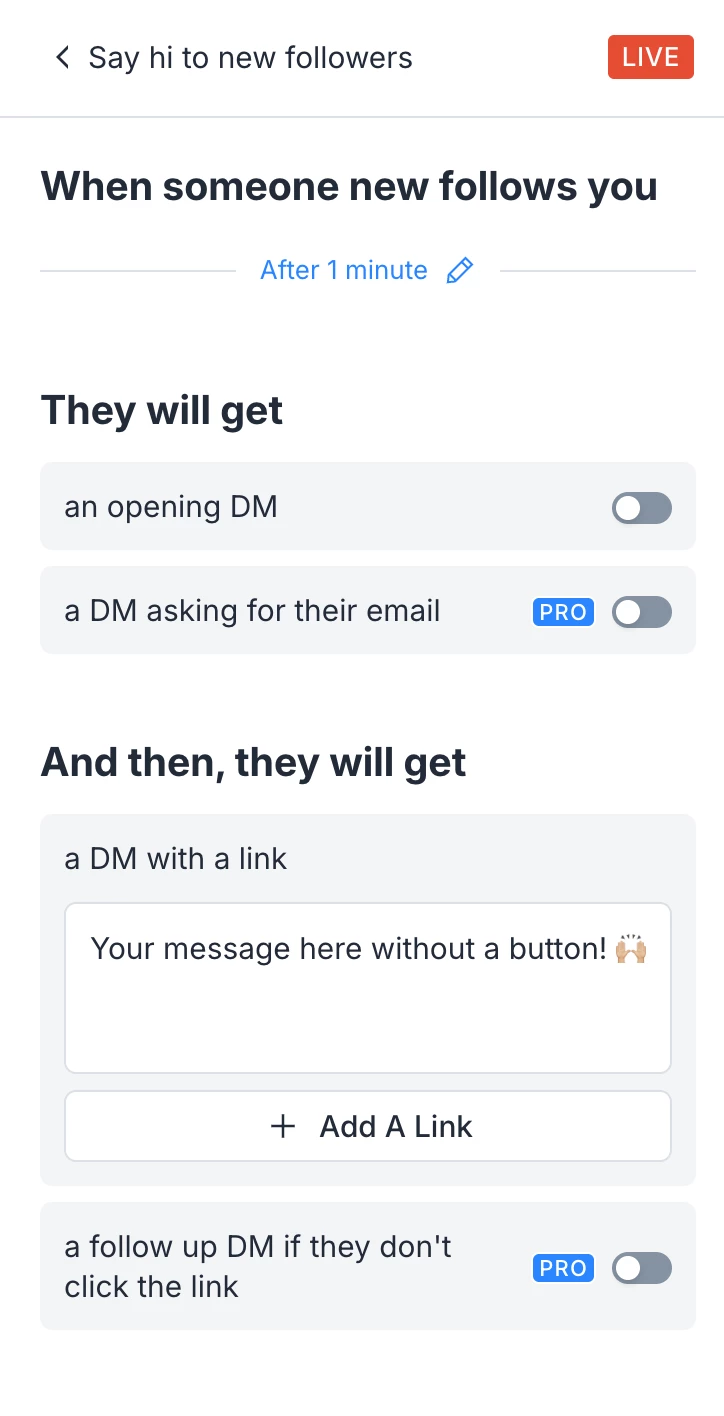Screen dimensions: 724x1416
Task: Click 'a DM asking for their email' label
Action: [252, 611]
